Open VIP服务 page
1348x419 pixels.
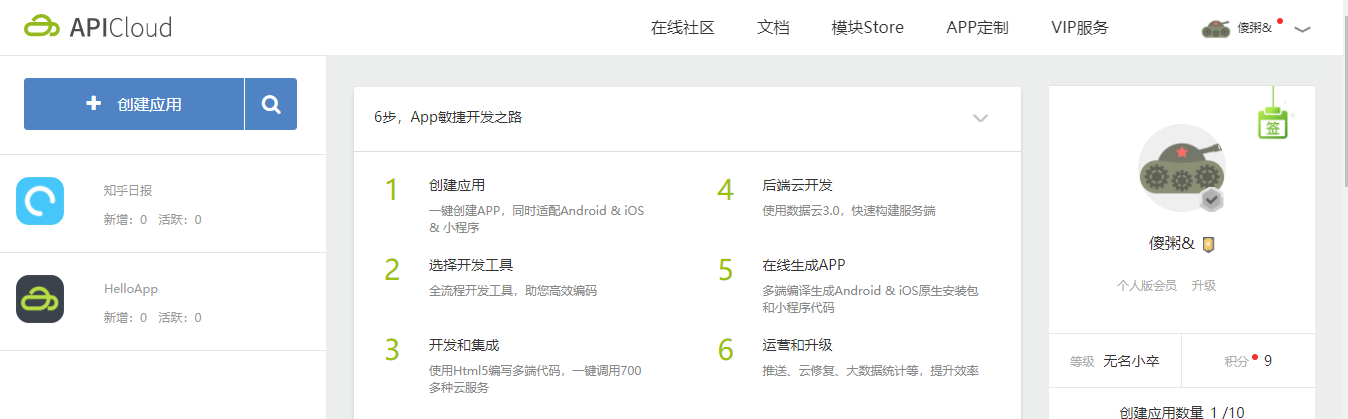1080,28
